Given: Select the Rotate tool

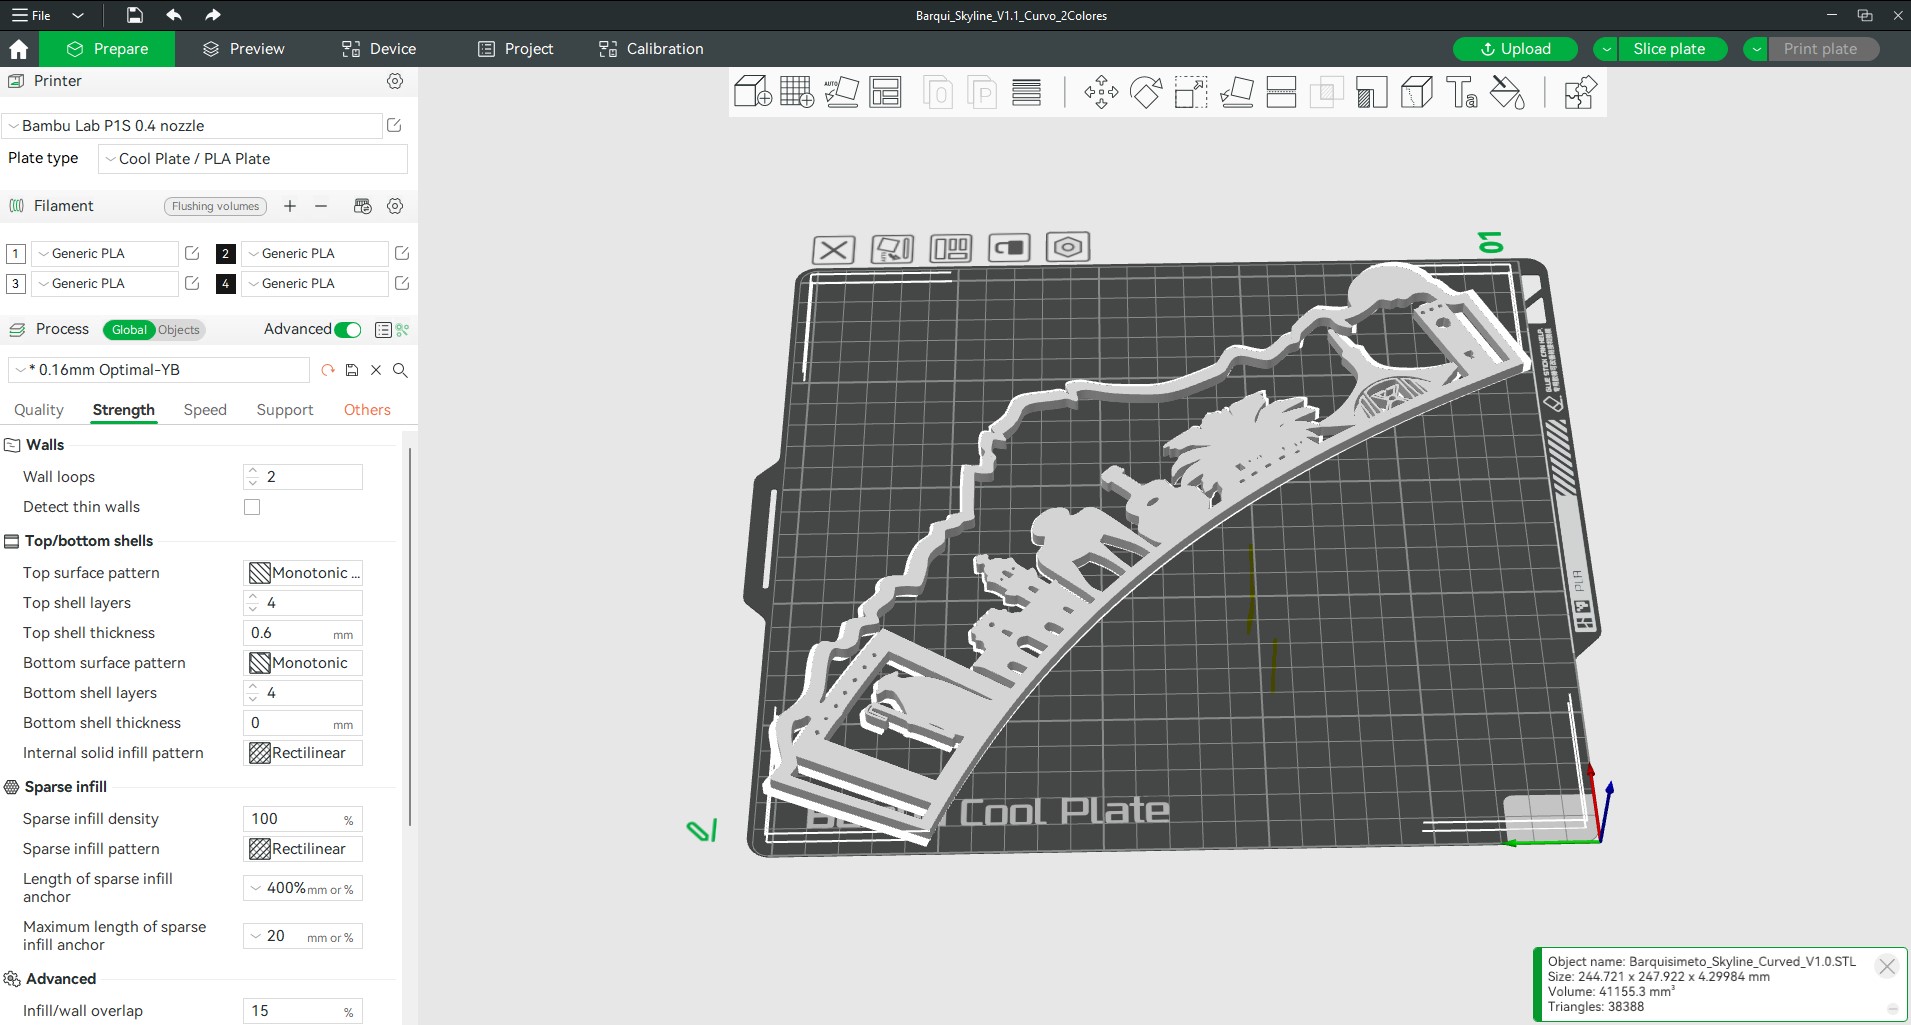Looking at the screenshot, I should pyautogui.click(x=1146, y=93).
